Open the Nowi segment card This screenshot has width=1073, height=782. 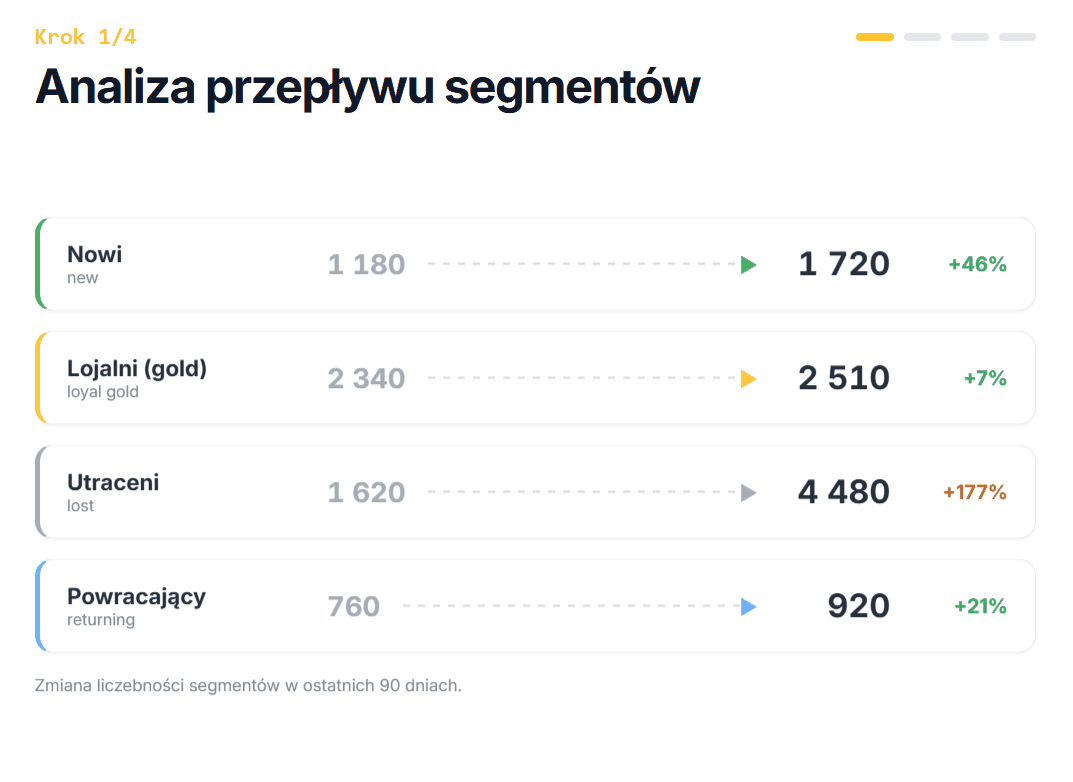pos(535,264)
